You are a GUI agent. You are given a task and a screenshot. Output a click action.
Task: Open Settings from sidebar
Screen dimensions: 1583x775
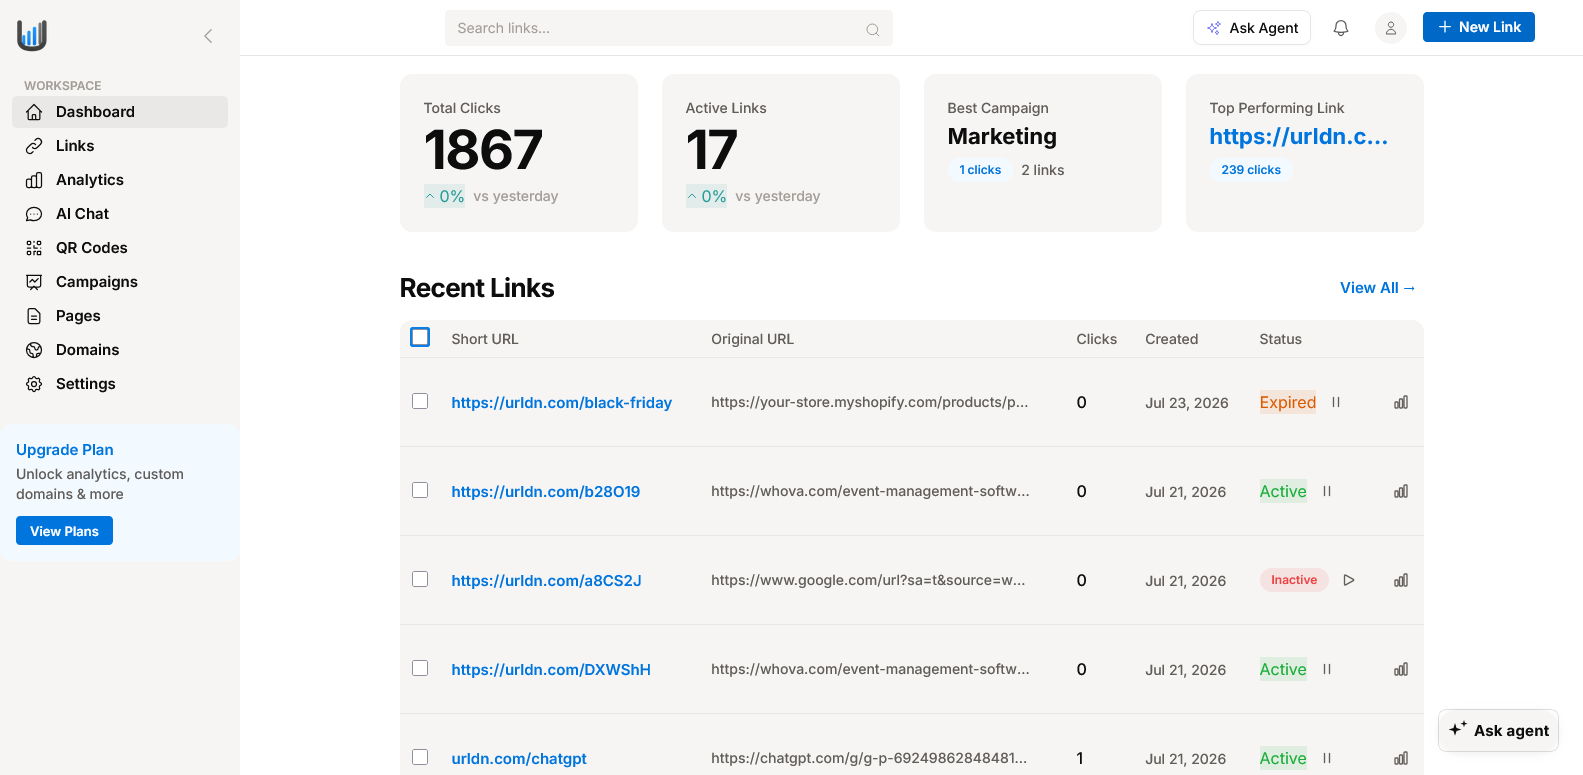(120, 384)
